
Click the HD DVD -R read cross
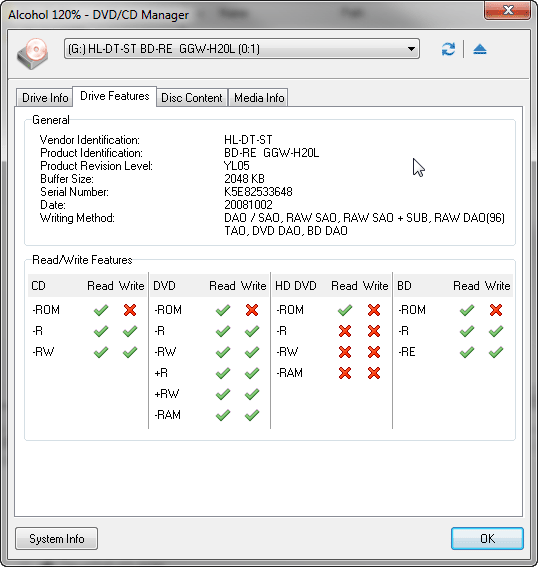pos(345,331)
